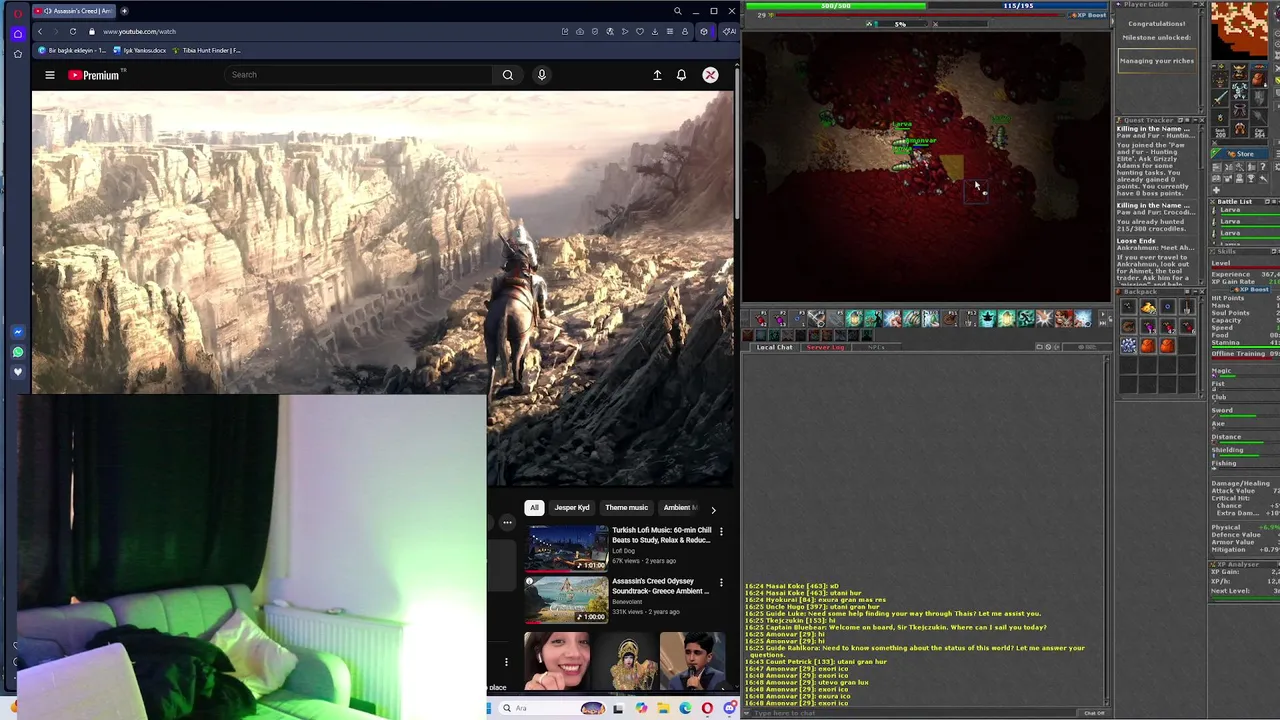Click 'Loose Ends' quest entry
This screenshot has width=1280, height=720.
[1136, 241]
